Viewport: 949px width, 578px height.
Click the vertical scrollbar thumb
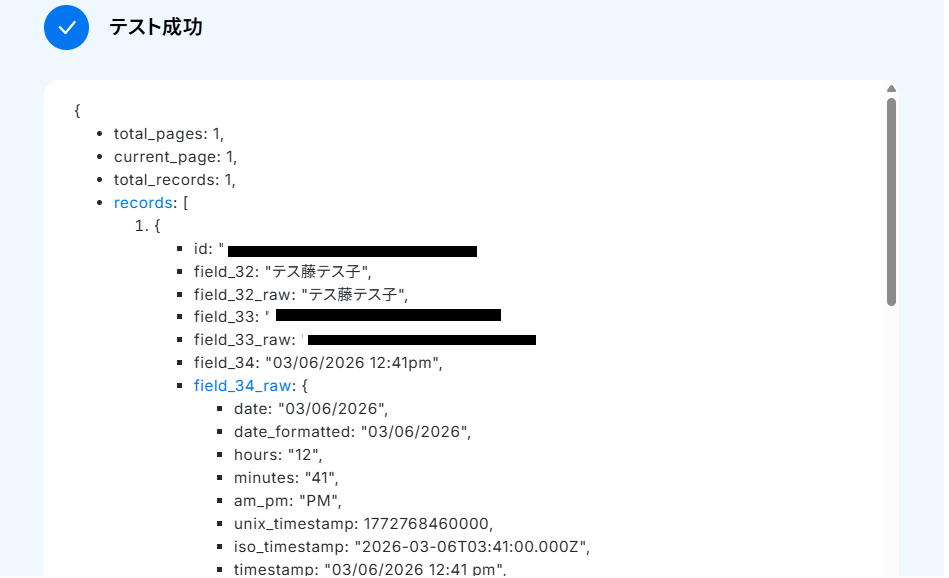pyautogui.click(x=891, y=202)
